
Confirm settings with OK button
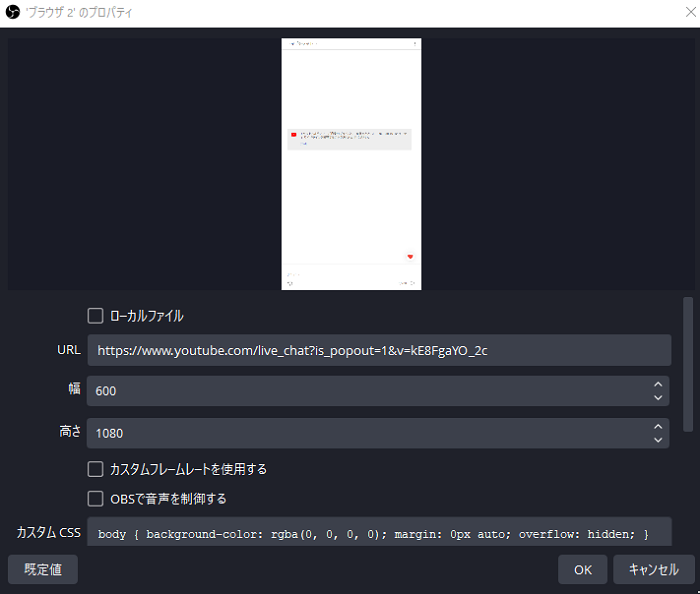click(583, 569)
